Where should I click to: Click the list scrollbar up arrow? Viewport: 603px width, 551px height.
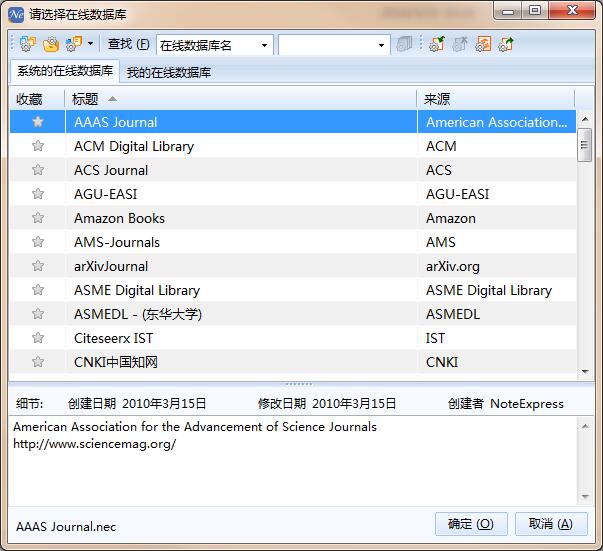point(585,119)
